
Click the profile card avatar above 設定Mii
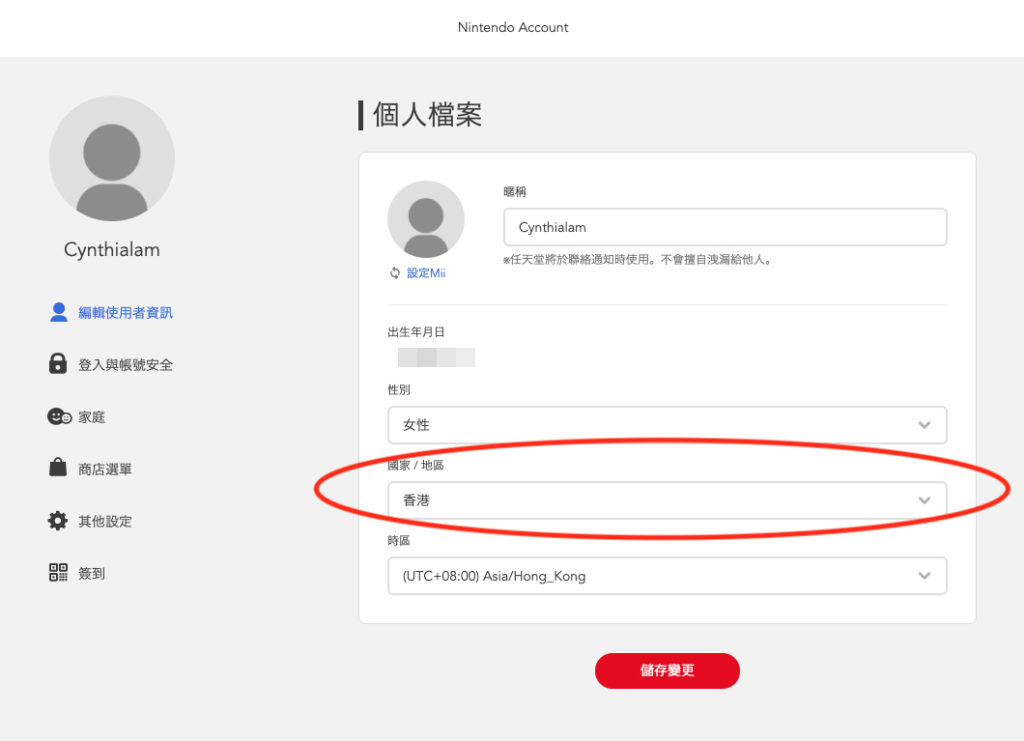(x=426, y=219)
